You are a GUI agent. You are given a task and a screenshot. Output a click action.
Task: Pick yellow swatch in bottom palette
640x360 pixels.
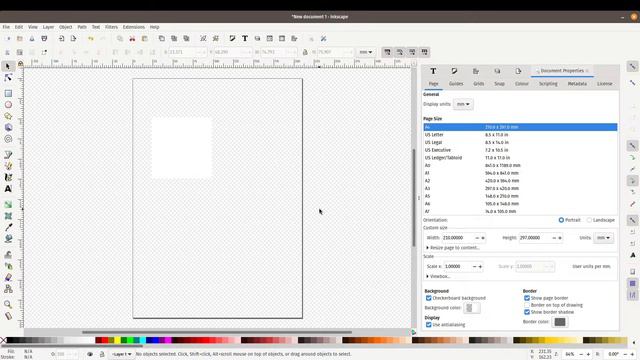117,340
